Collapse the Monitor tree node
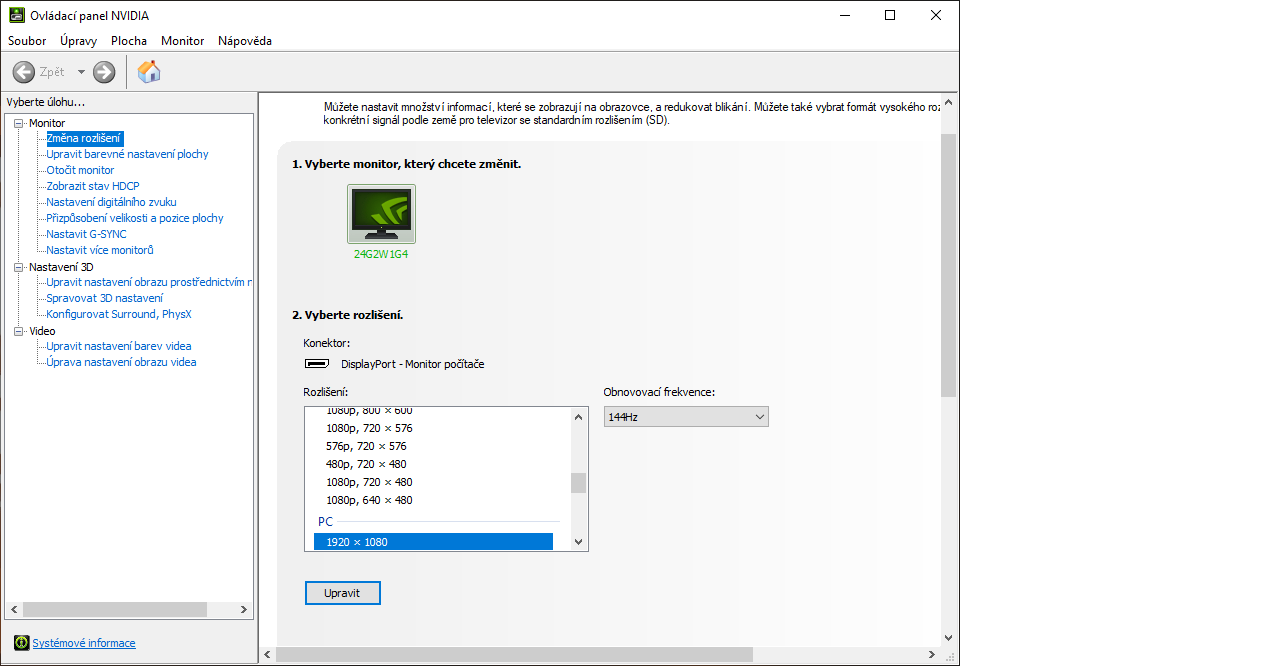Screen dimensions: 1282x666 (x=18, y=123)
